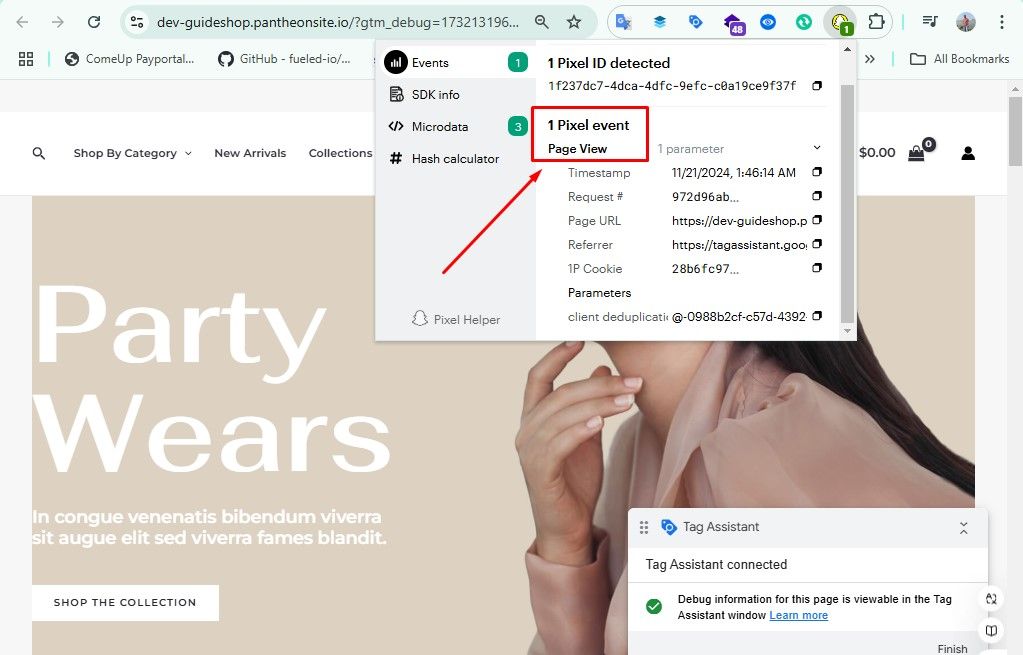Copy the 1P Cookie value

click(817, 267)
